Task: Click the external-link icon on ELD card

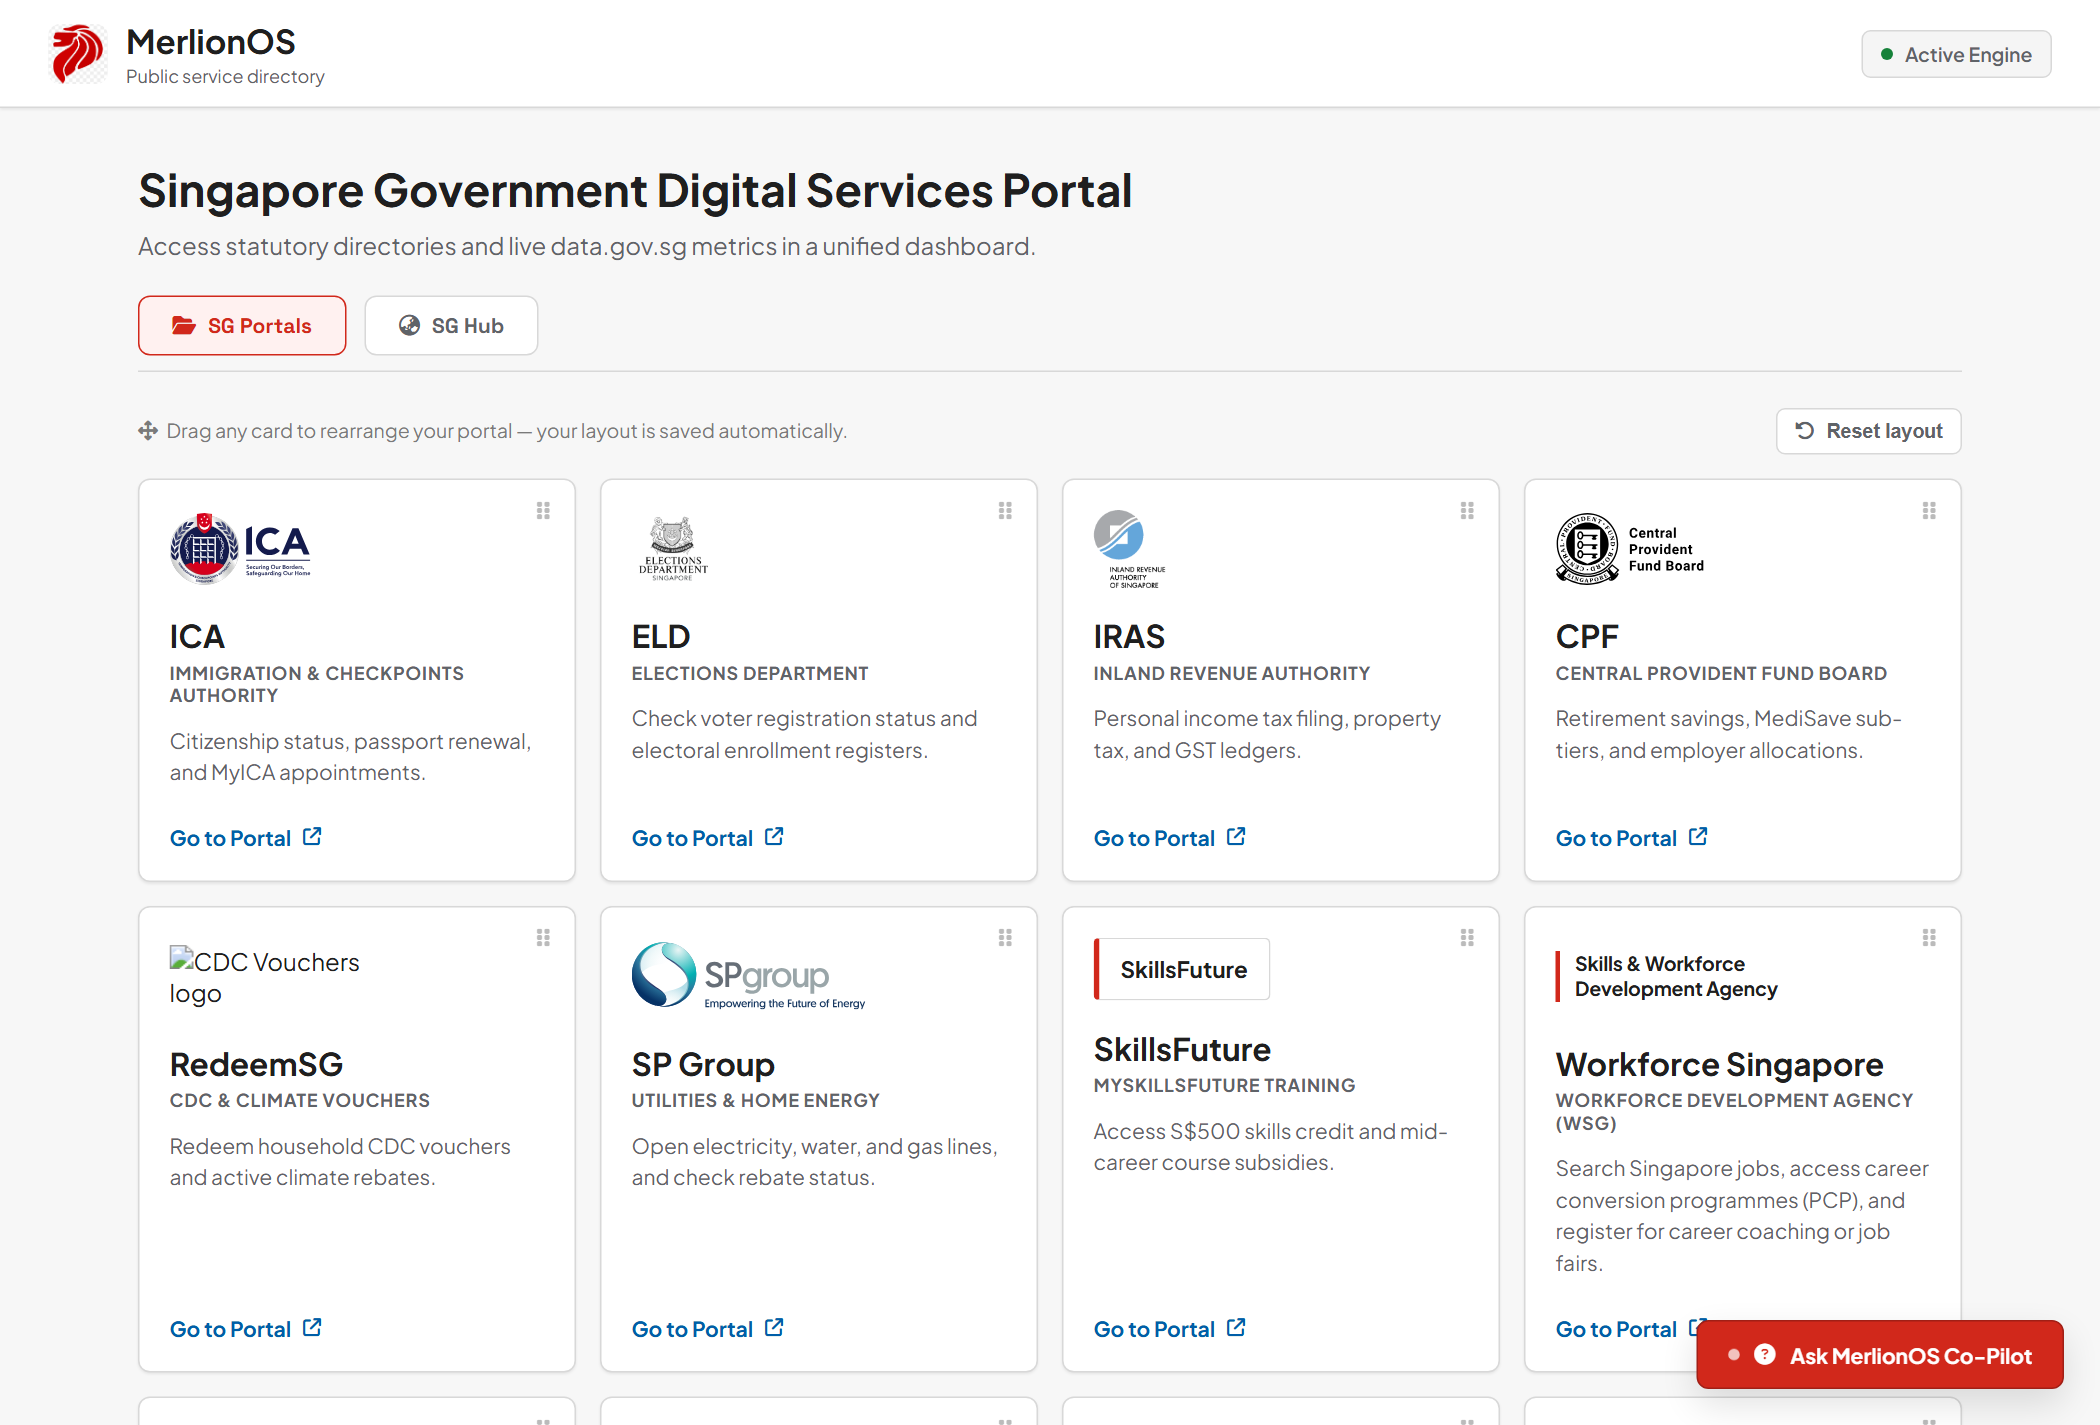Action: point(774,836)
